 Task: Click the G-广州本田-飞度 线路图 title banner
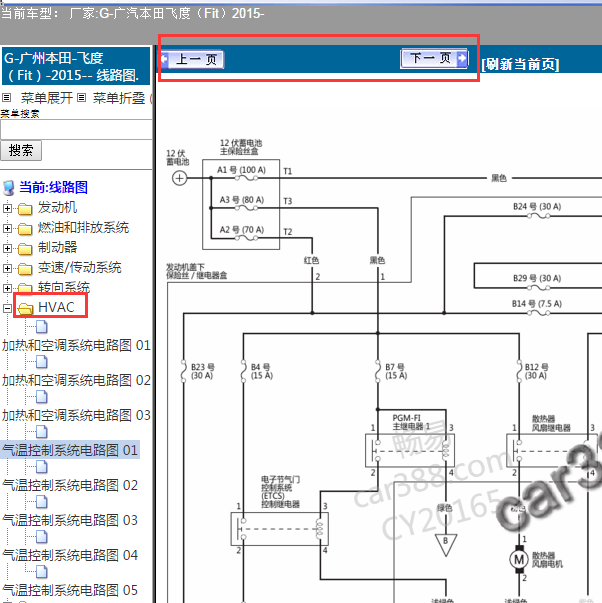coord(76,66)
